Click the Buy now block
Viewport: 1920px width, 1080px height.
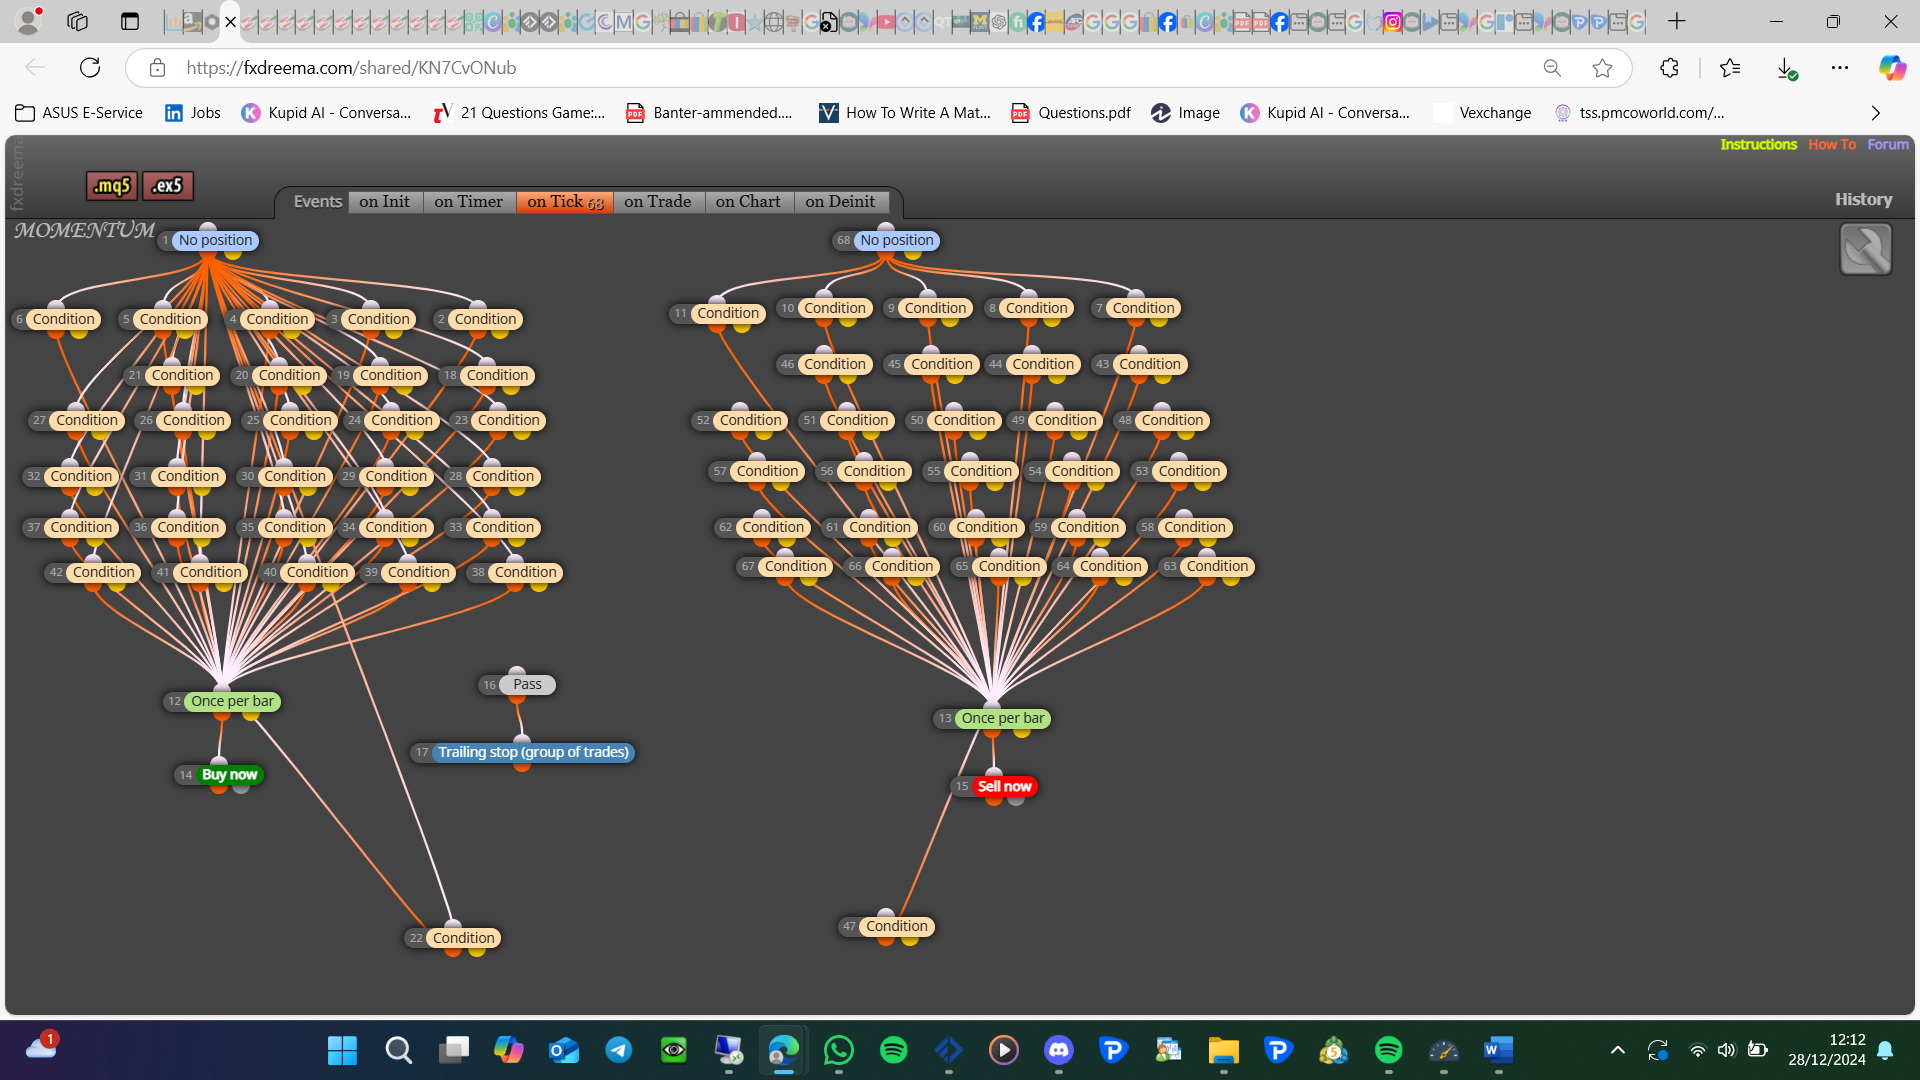click(x=229, y=775)
